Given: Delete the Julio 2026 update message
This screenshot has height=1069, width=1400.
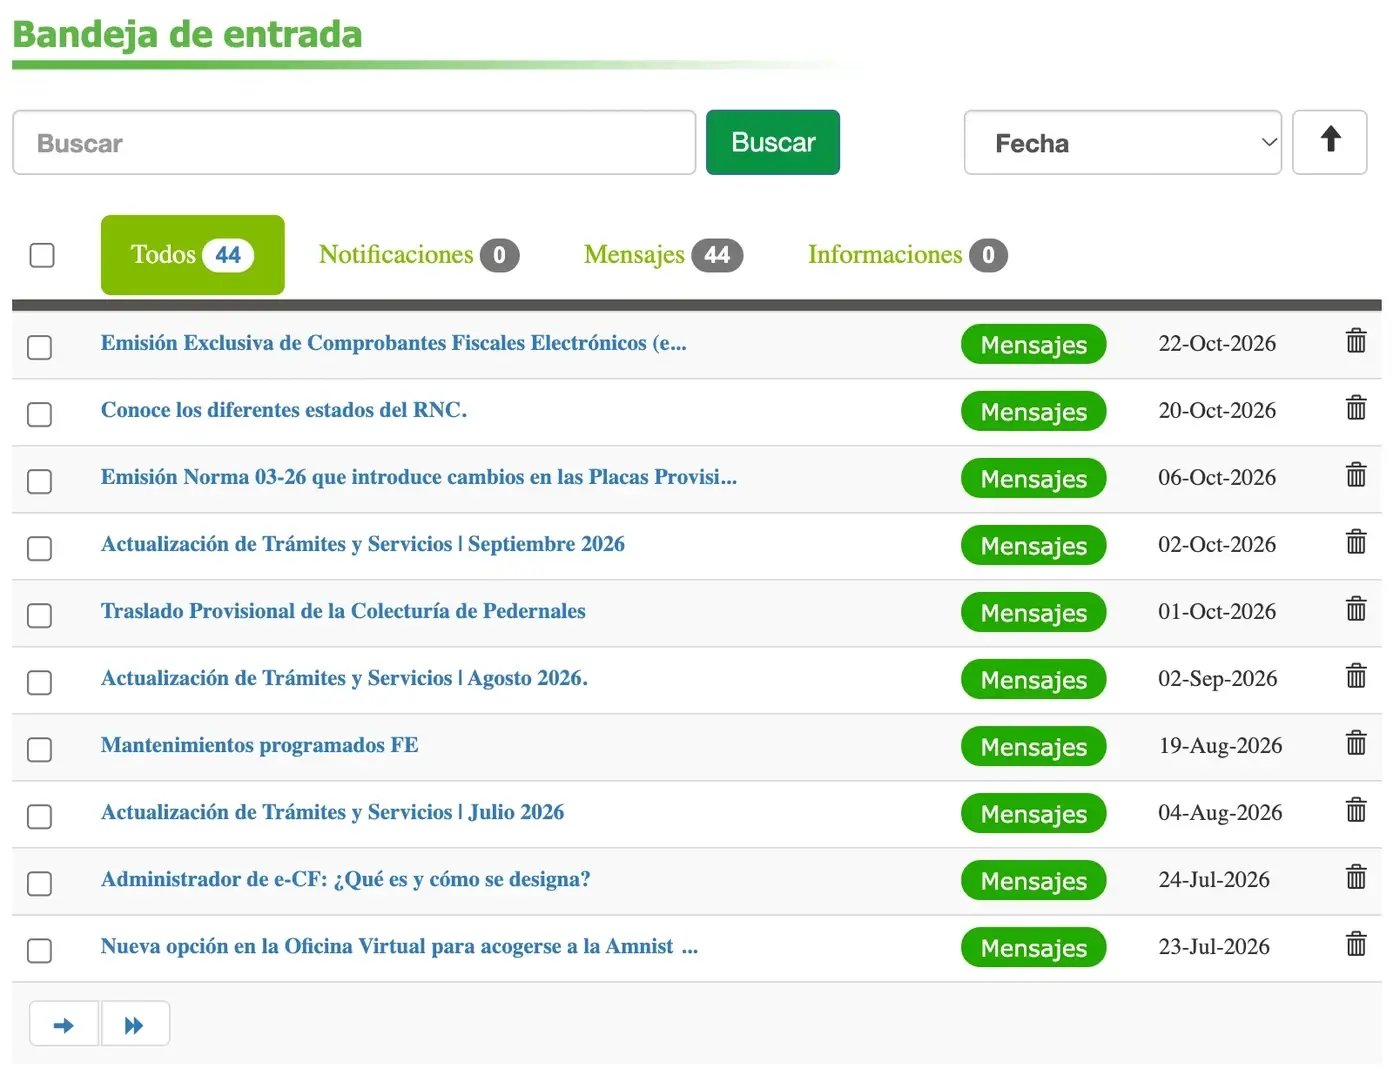Looking at the screenshot, I should click(1356, 810).
